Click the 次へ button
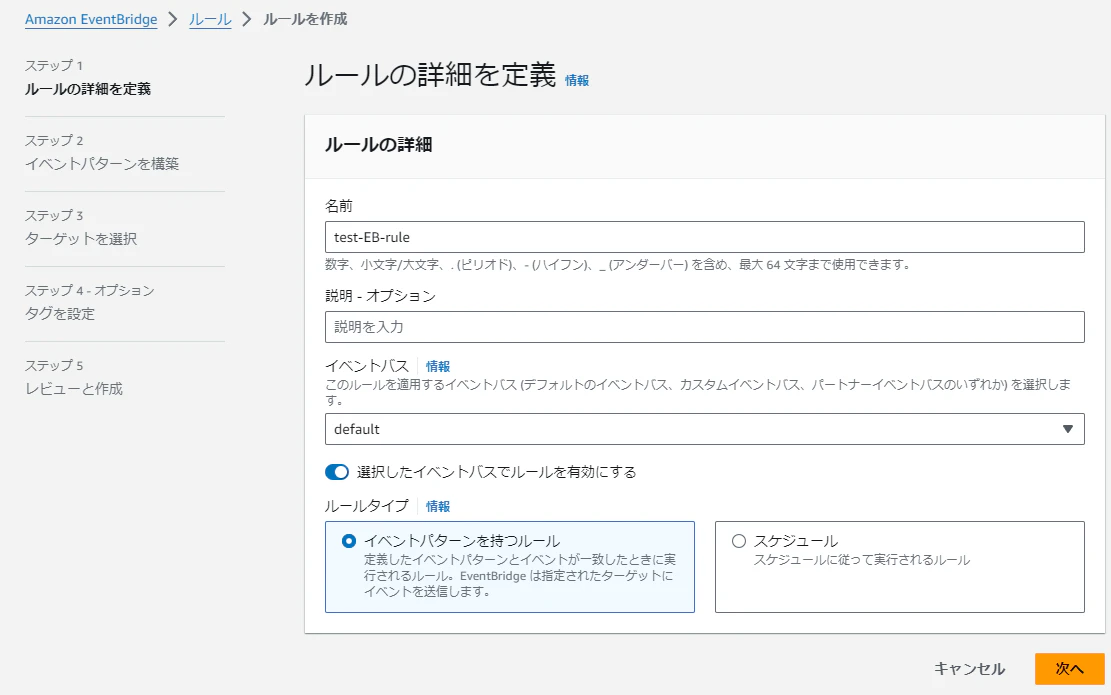 (x=1069, y=669)
